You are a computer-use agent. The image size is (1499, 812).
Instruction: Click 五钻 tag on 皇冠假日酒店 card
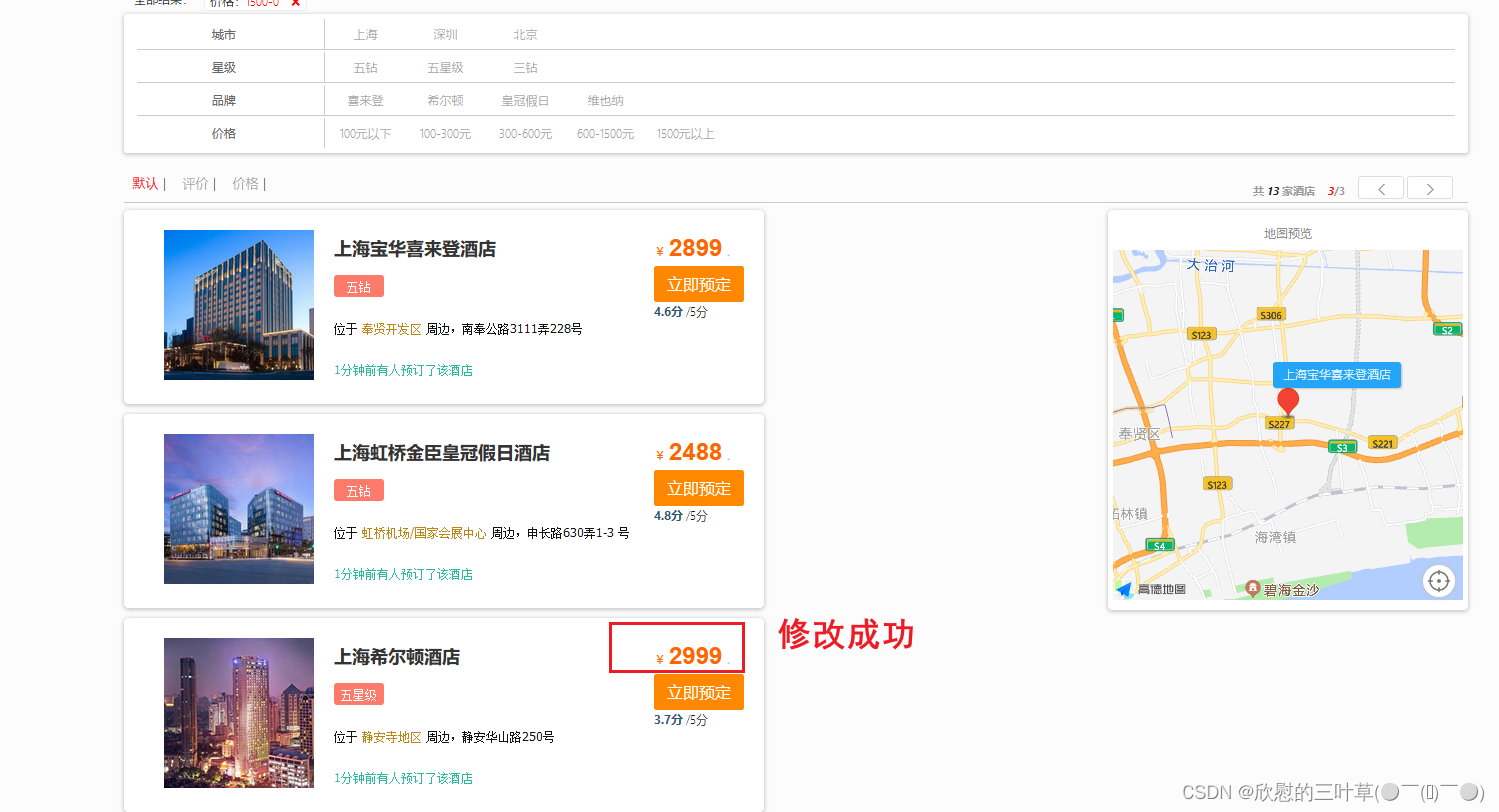click(359, 491)
